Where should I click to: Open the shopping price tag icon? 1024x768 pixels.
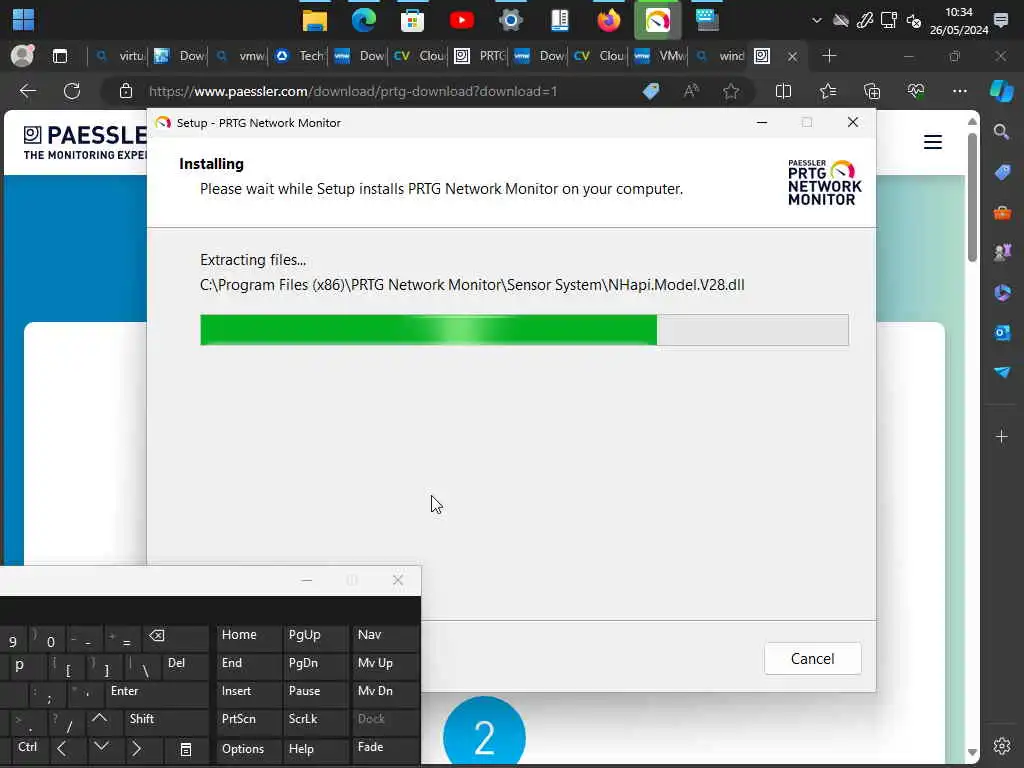click(x=651, y=91)
